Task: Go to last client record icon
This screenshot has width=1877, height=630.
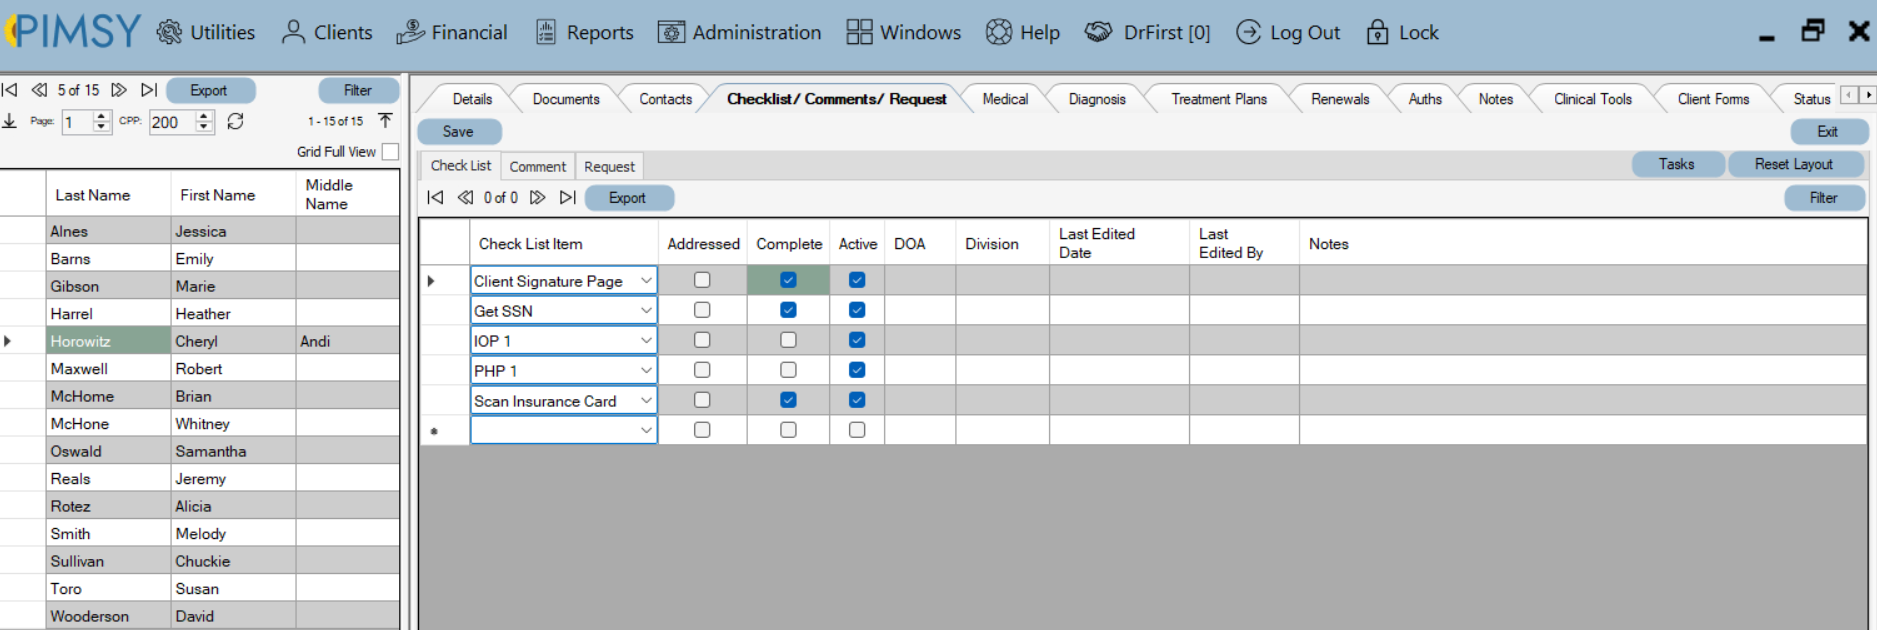Action: [x=149, y=90]
